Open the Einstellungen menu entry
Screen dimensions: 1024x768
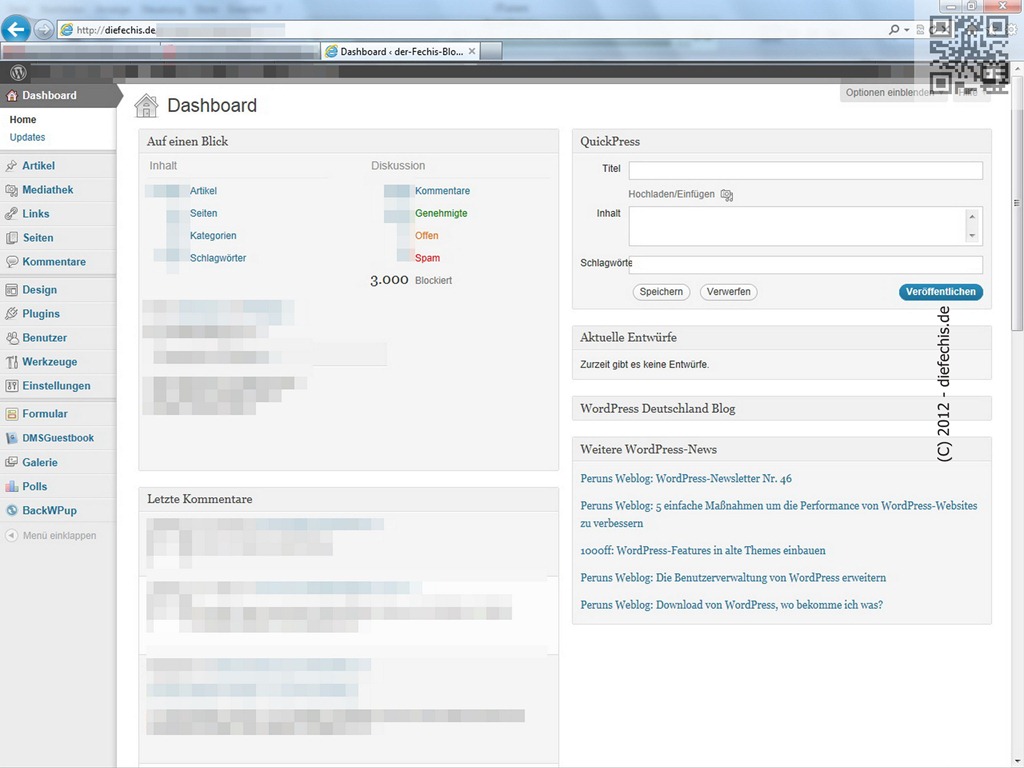56,386
